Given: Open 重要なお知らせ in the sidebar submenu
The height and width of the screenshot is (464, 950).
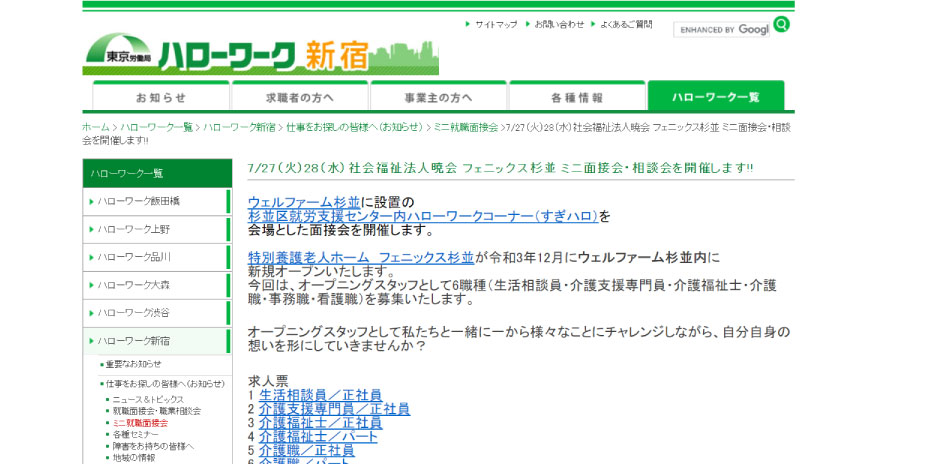Looking at the screenshot, I should (x=133, y=364).
